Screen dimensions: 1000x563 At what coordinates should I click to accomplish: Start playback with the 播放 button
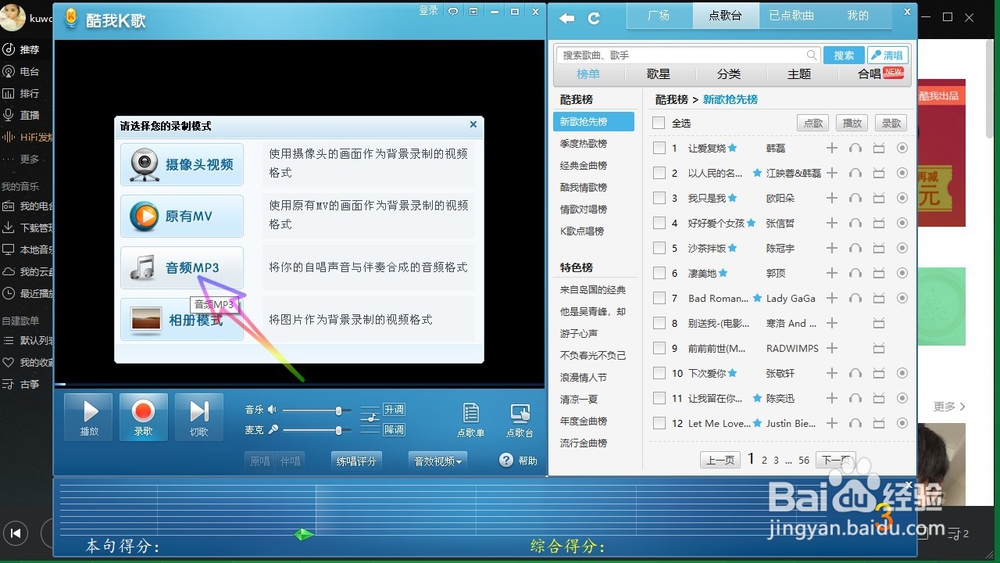pyautogui.click(x=89, y=417)
